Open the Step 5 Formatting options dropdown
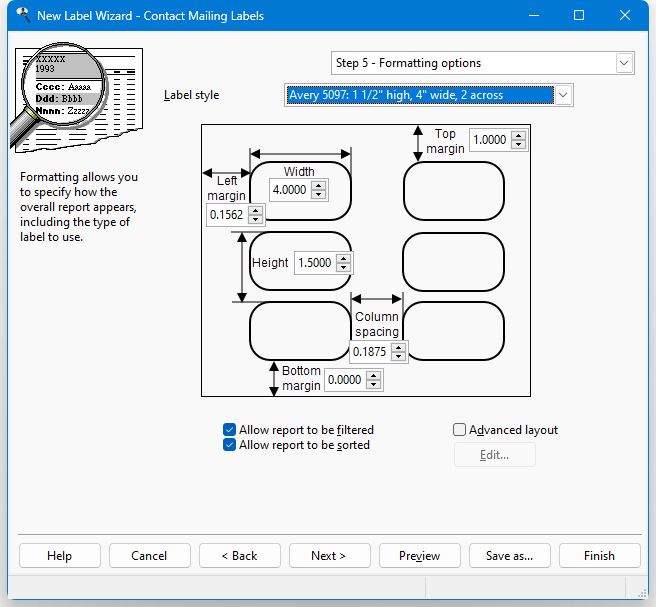This screenshot has width=656, height=607. 624,63
